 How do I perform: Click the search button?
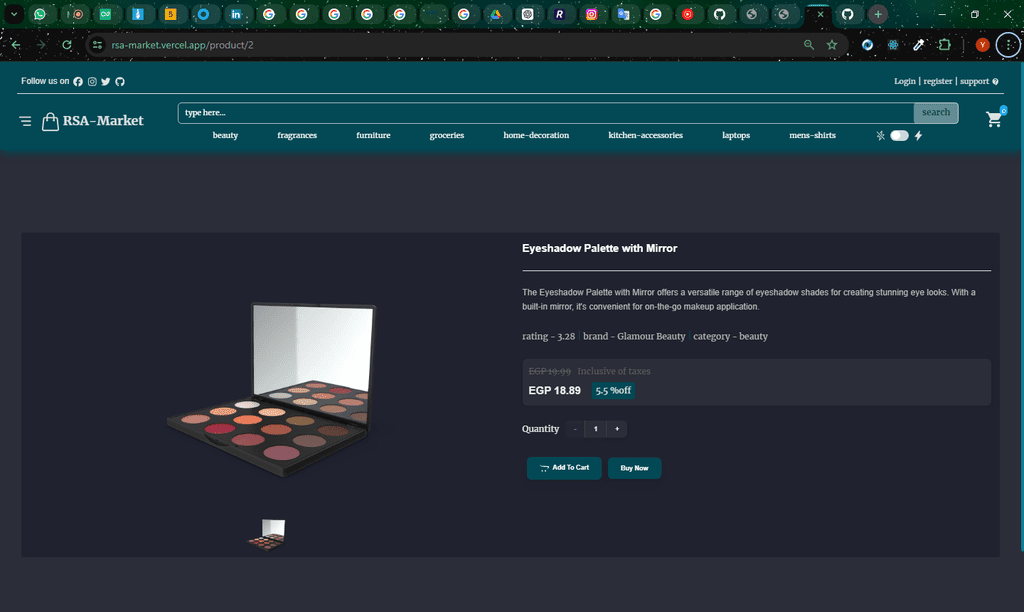(x=936, y=113)
